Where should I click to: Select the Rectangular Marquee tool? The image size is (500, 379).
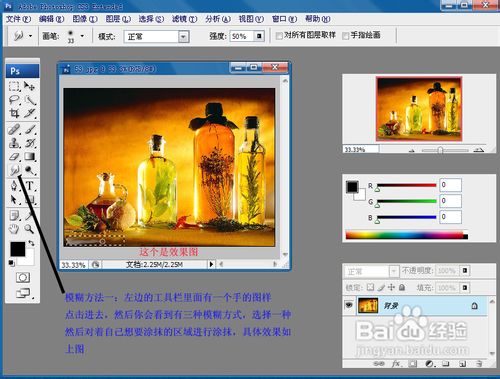(x=14, y=86)
